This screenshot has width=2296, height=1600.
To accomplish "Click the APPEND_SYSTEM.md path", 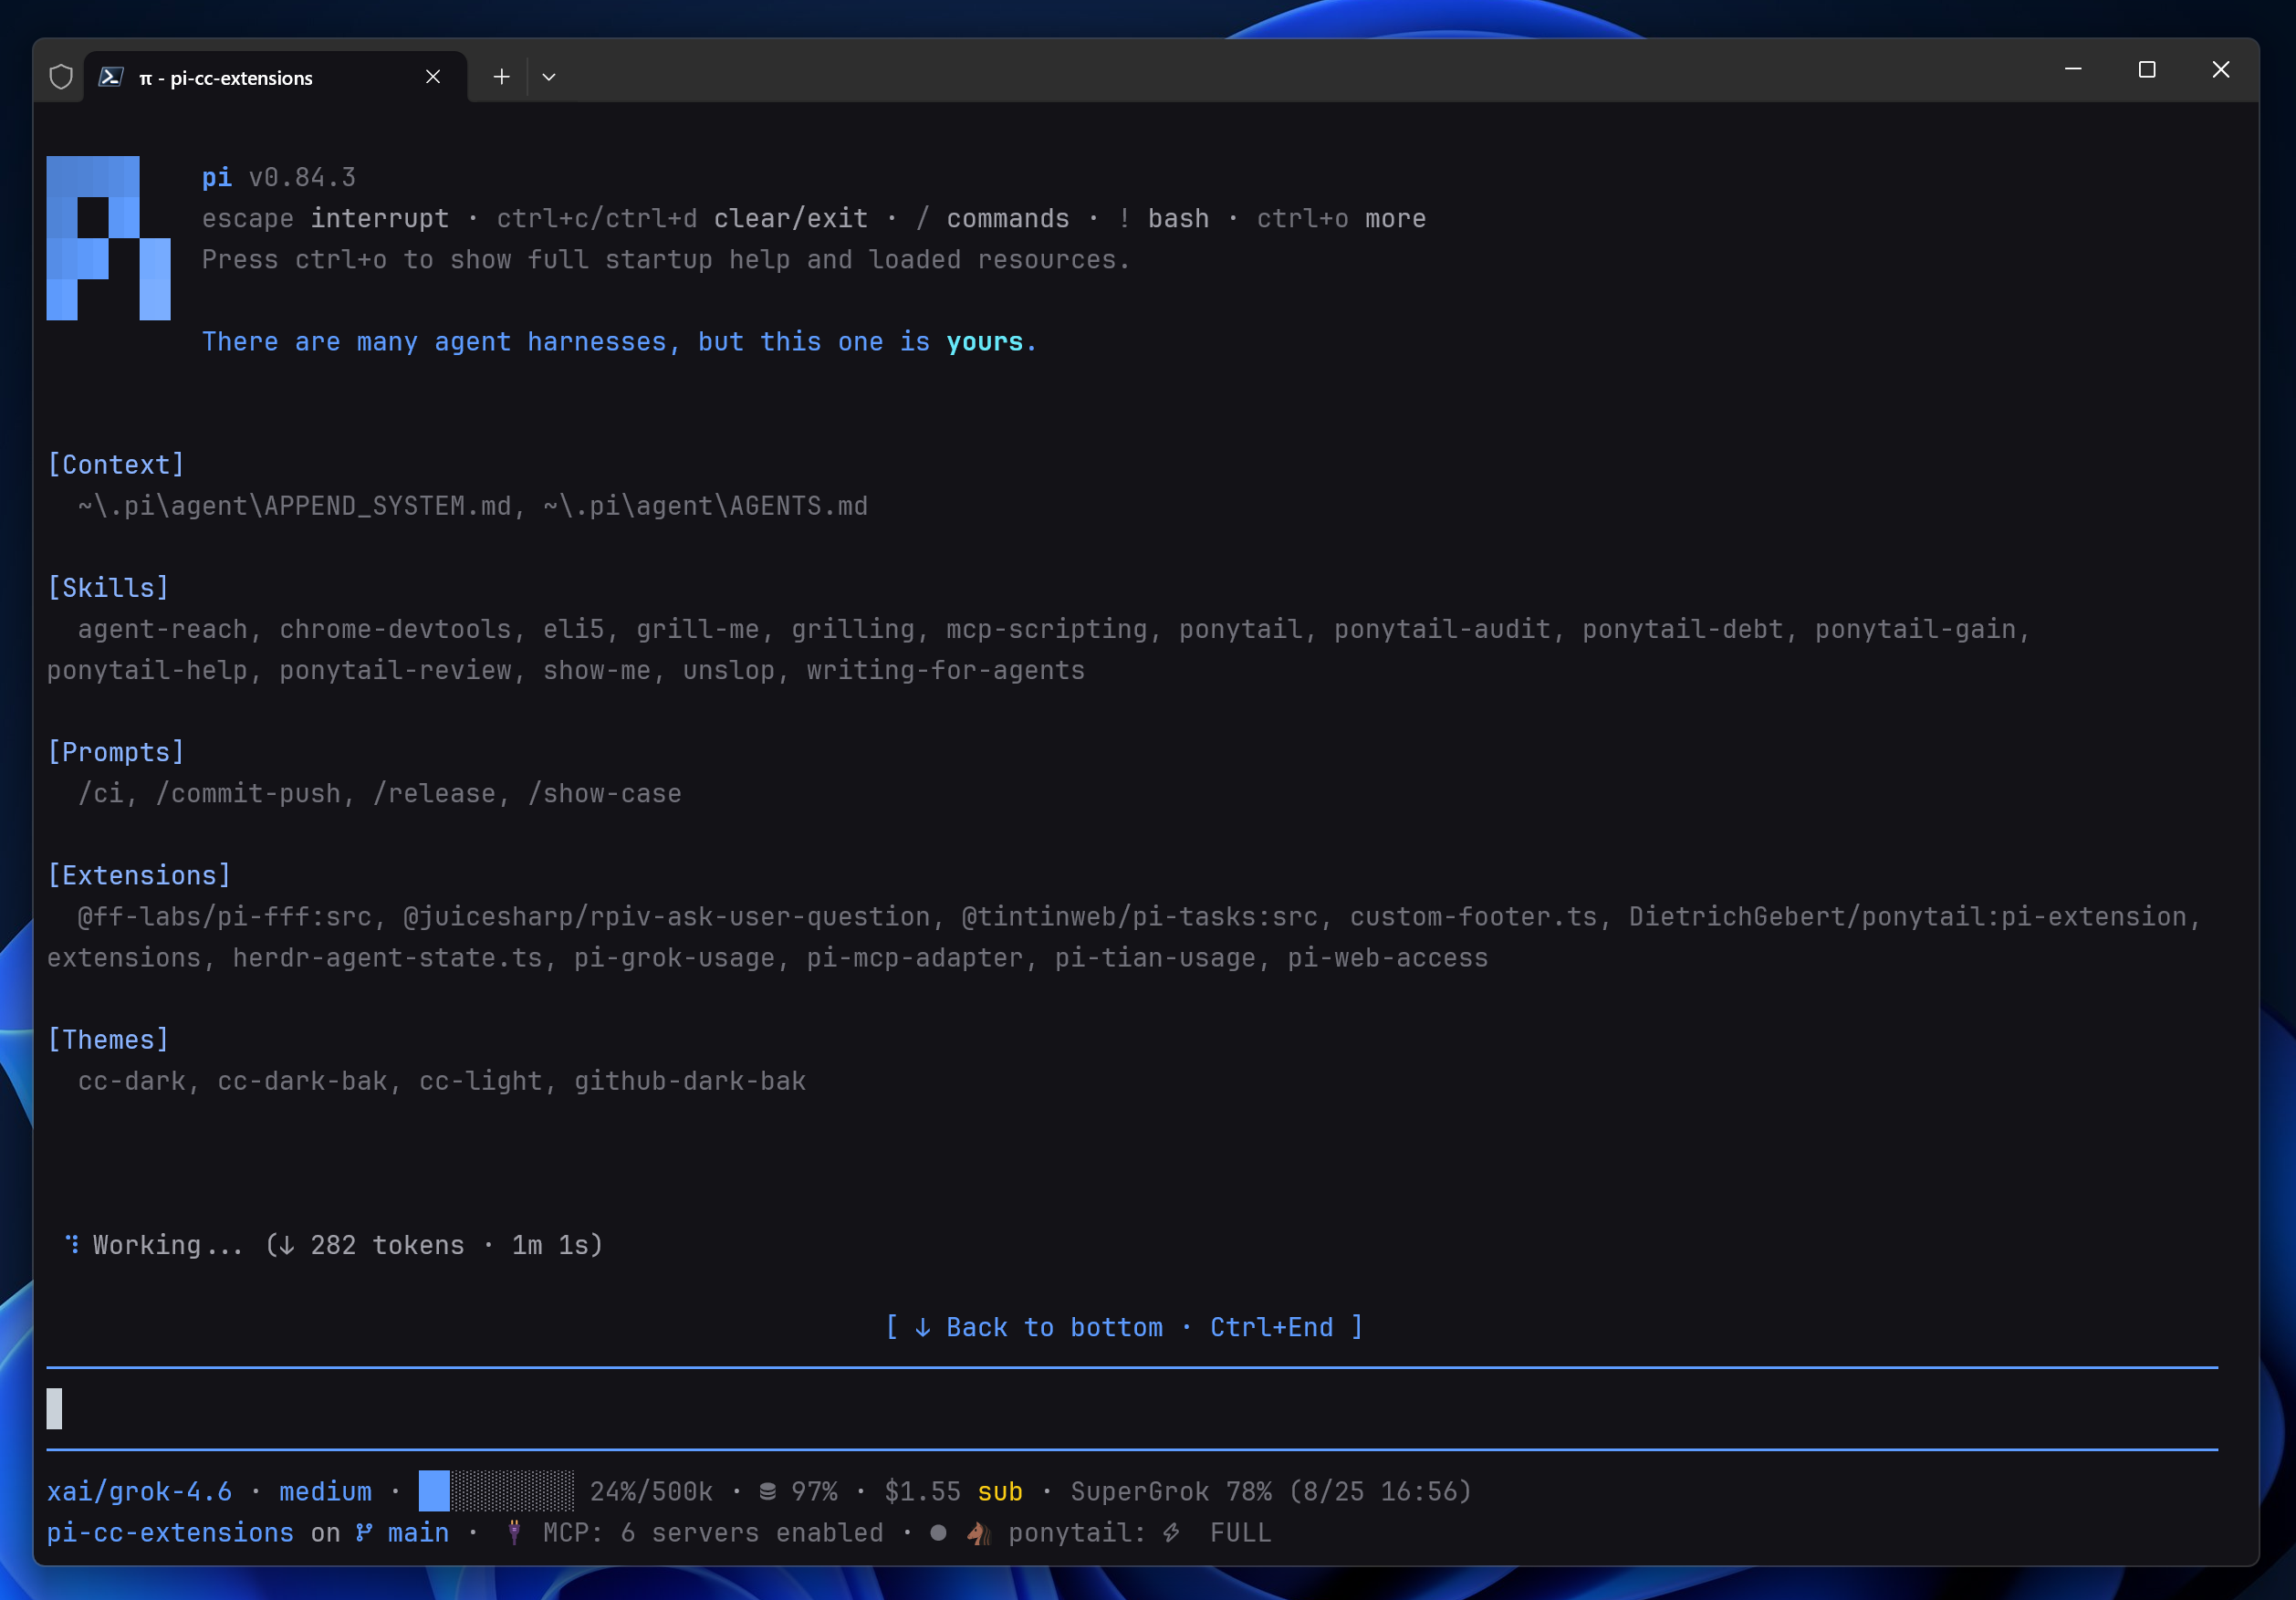I will point(295,505).
